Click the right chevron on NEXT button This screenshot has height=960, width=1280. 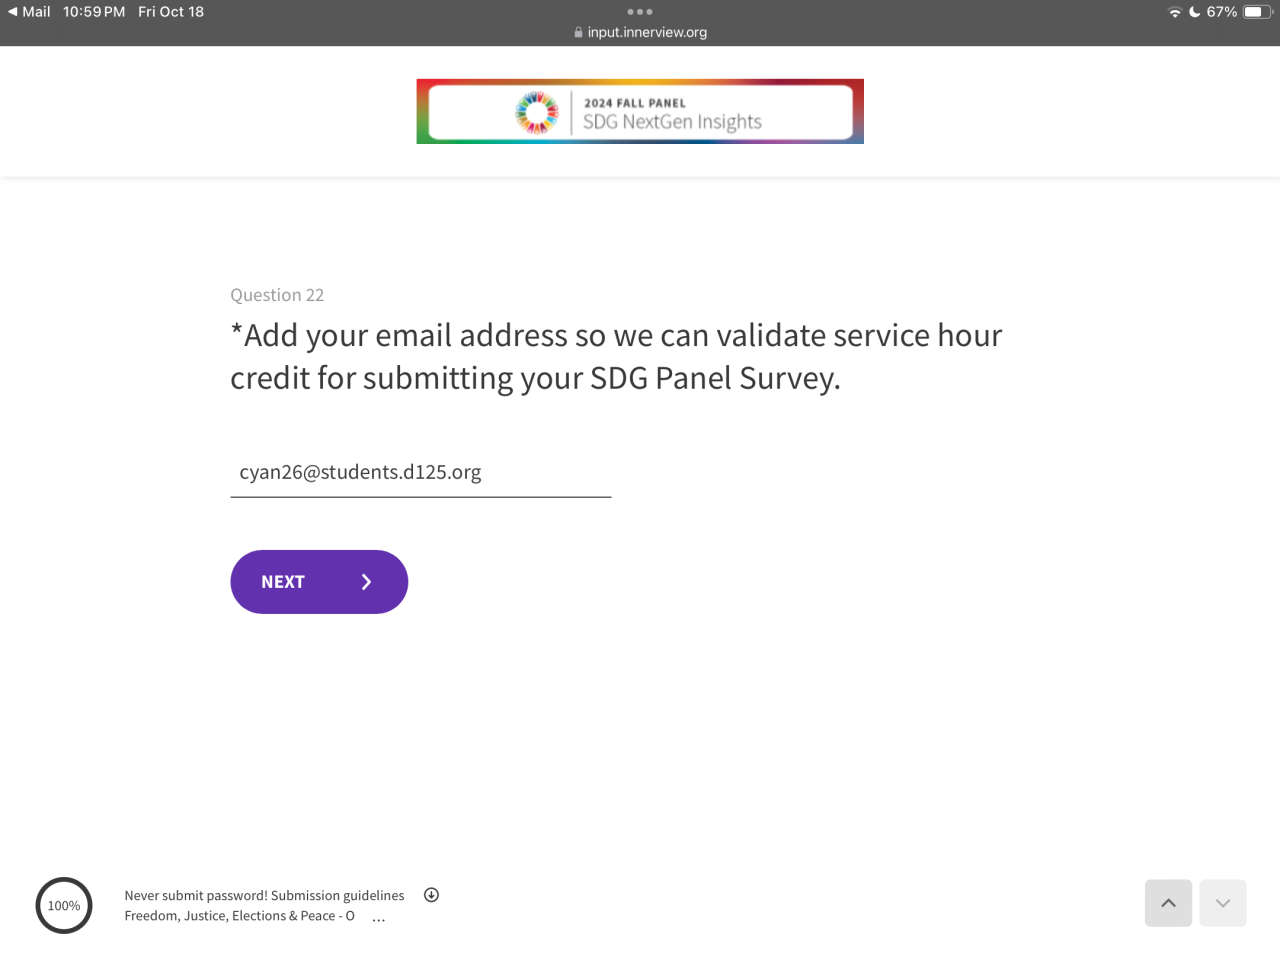pos(366,582)
